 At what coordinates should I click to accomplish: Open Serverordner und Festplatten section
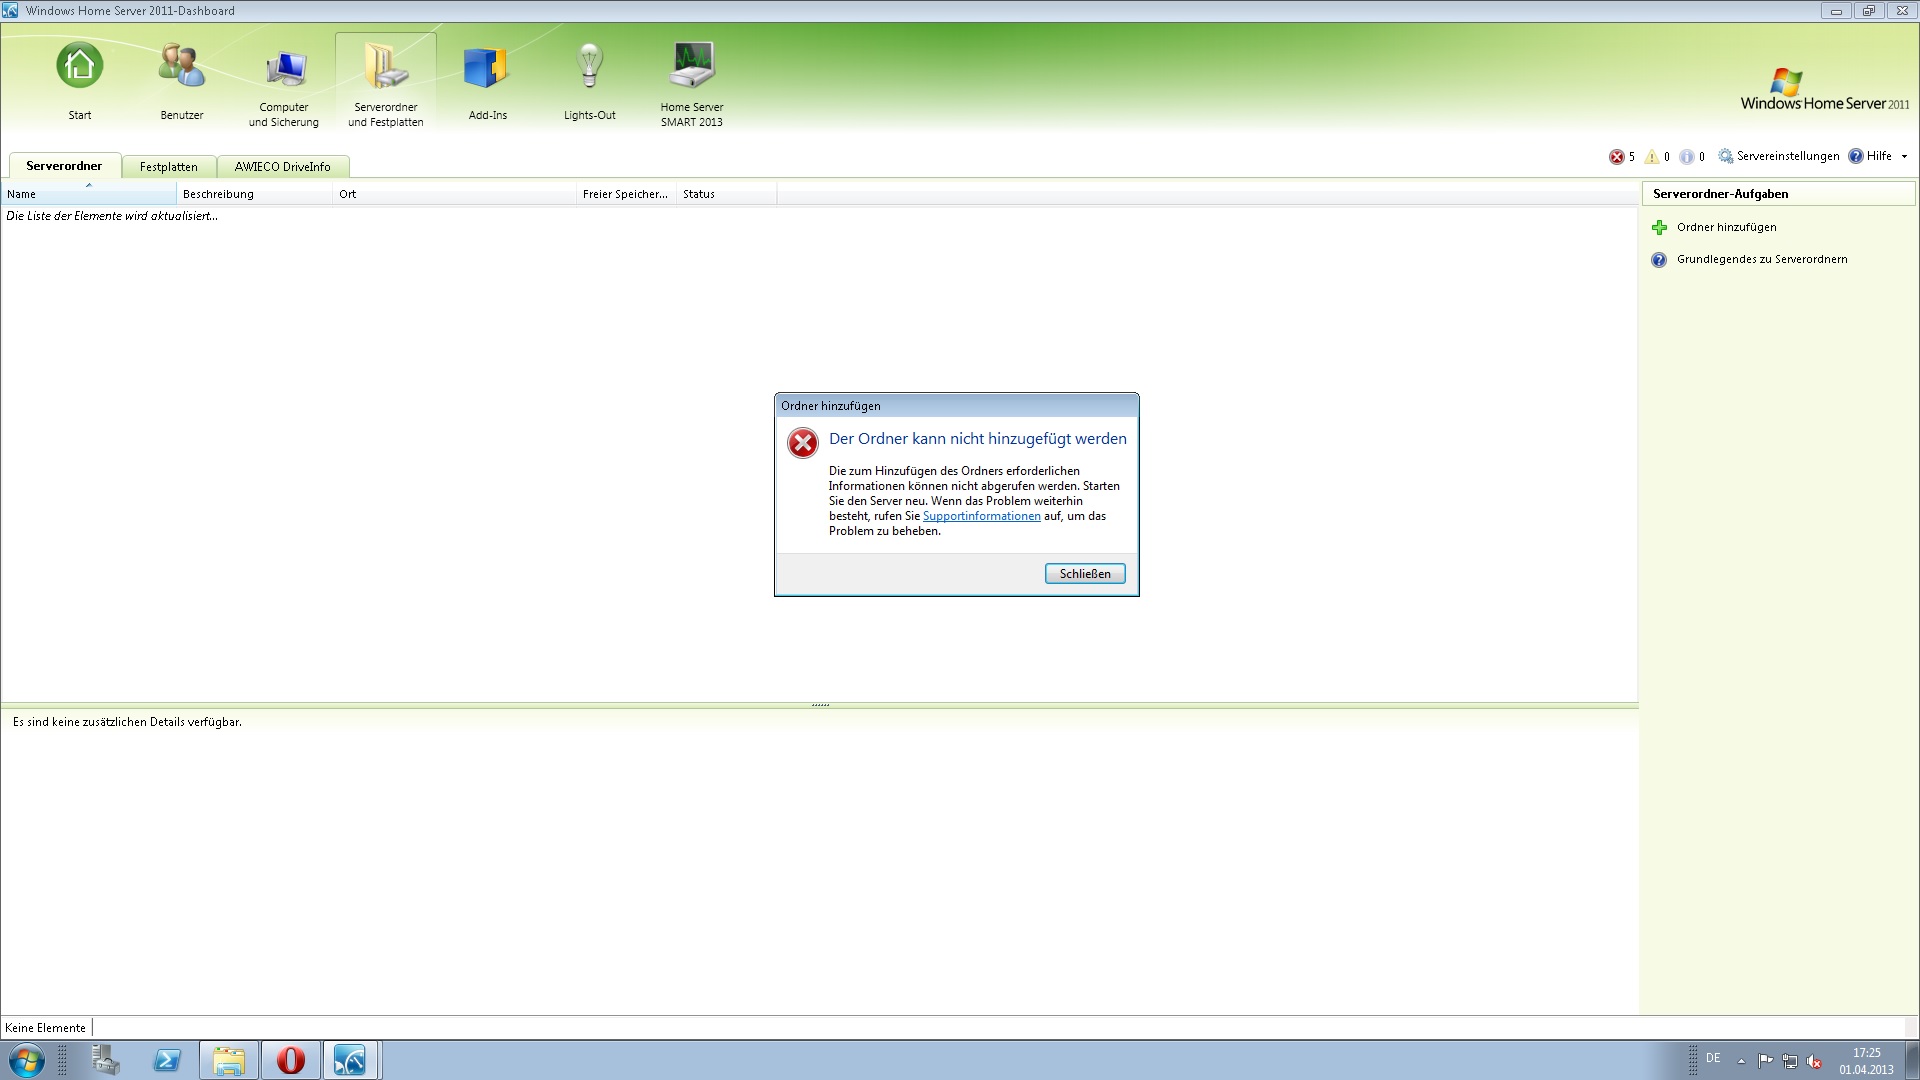point(386,82)
